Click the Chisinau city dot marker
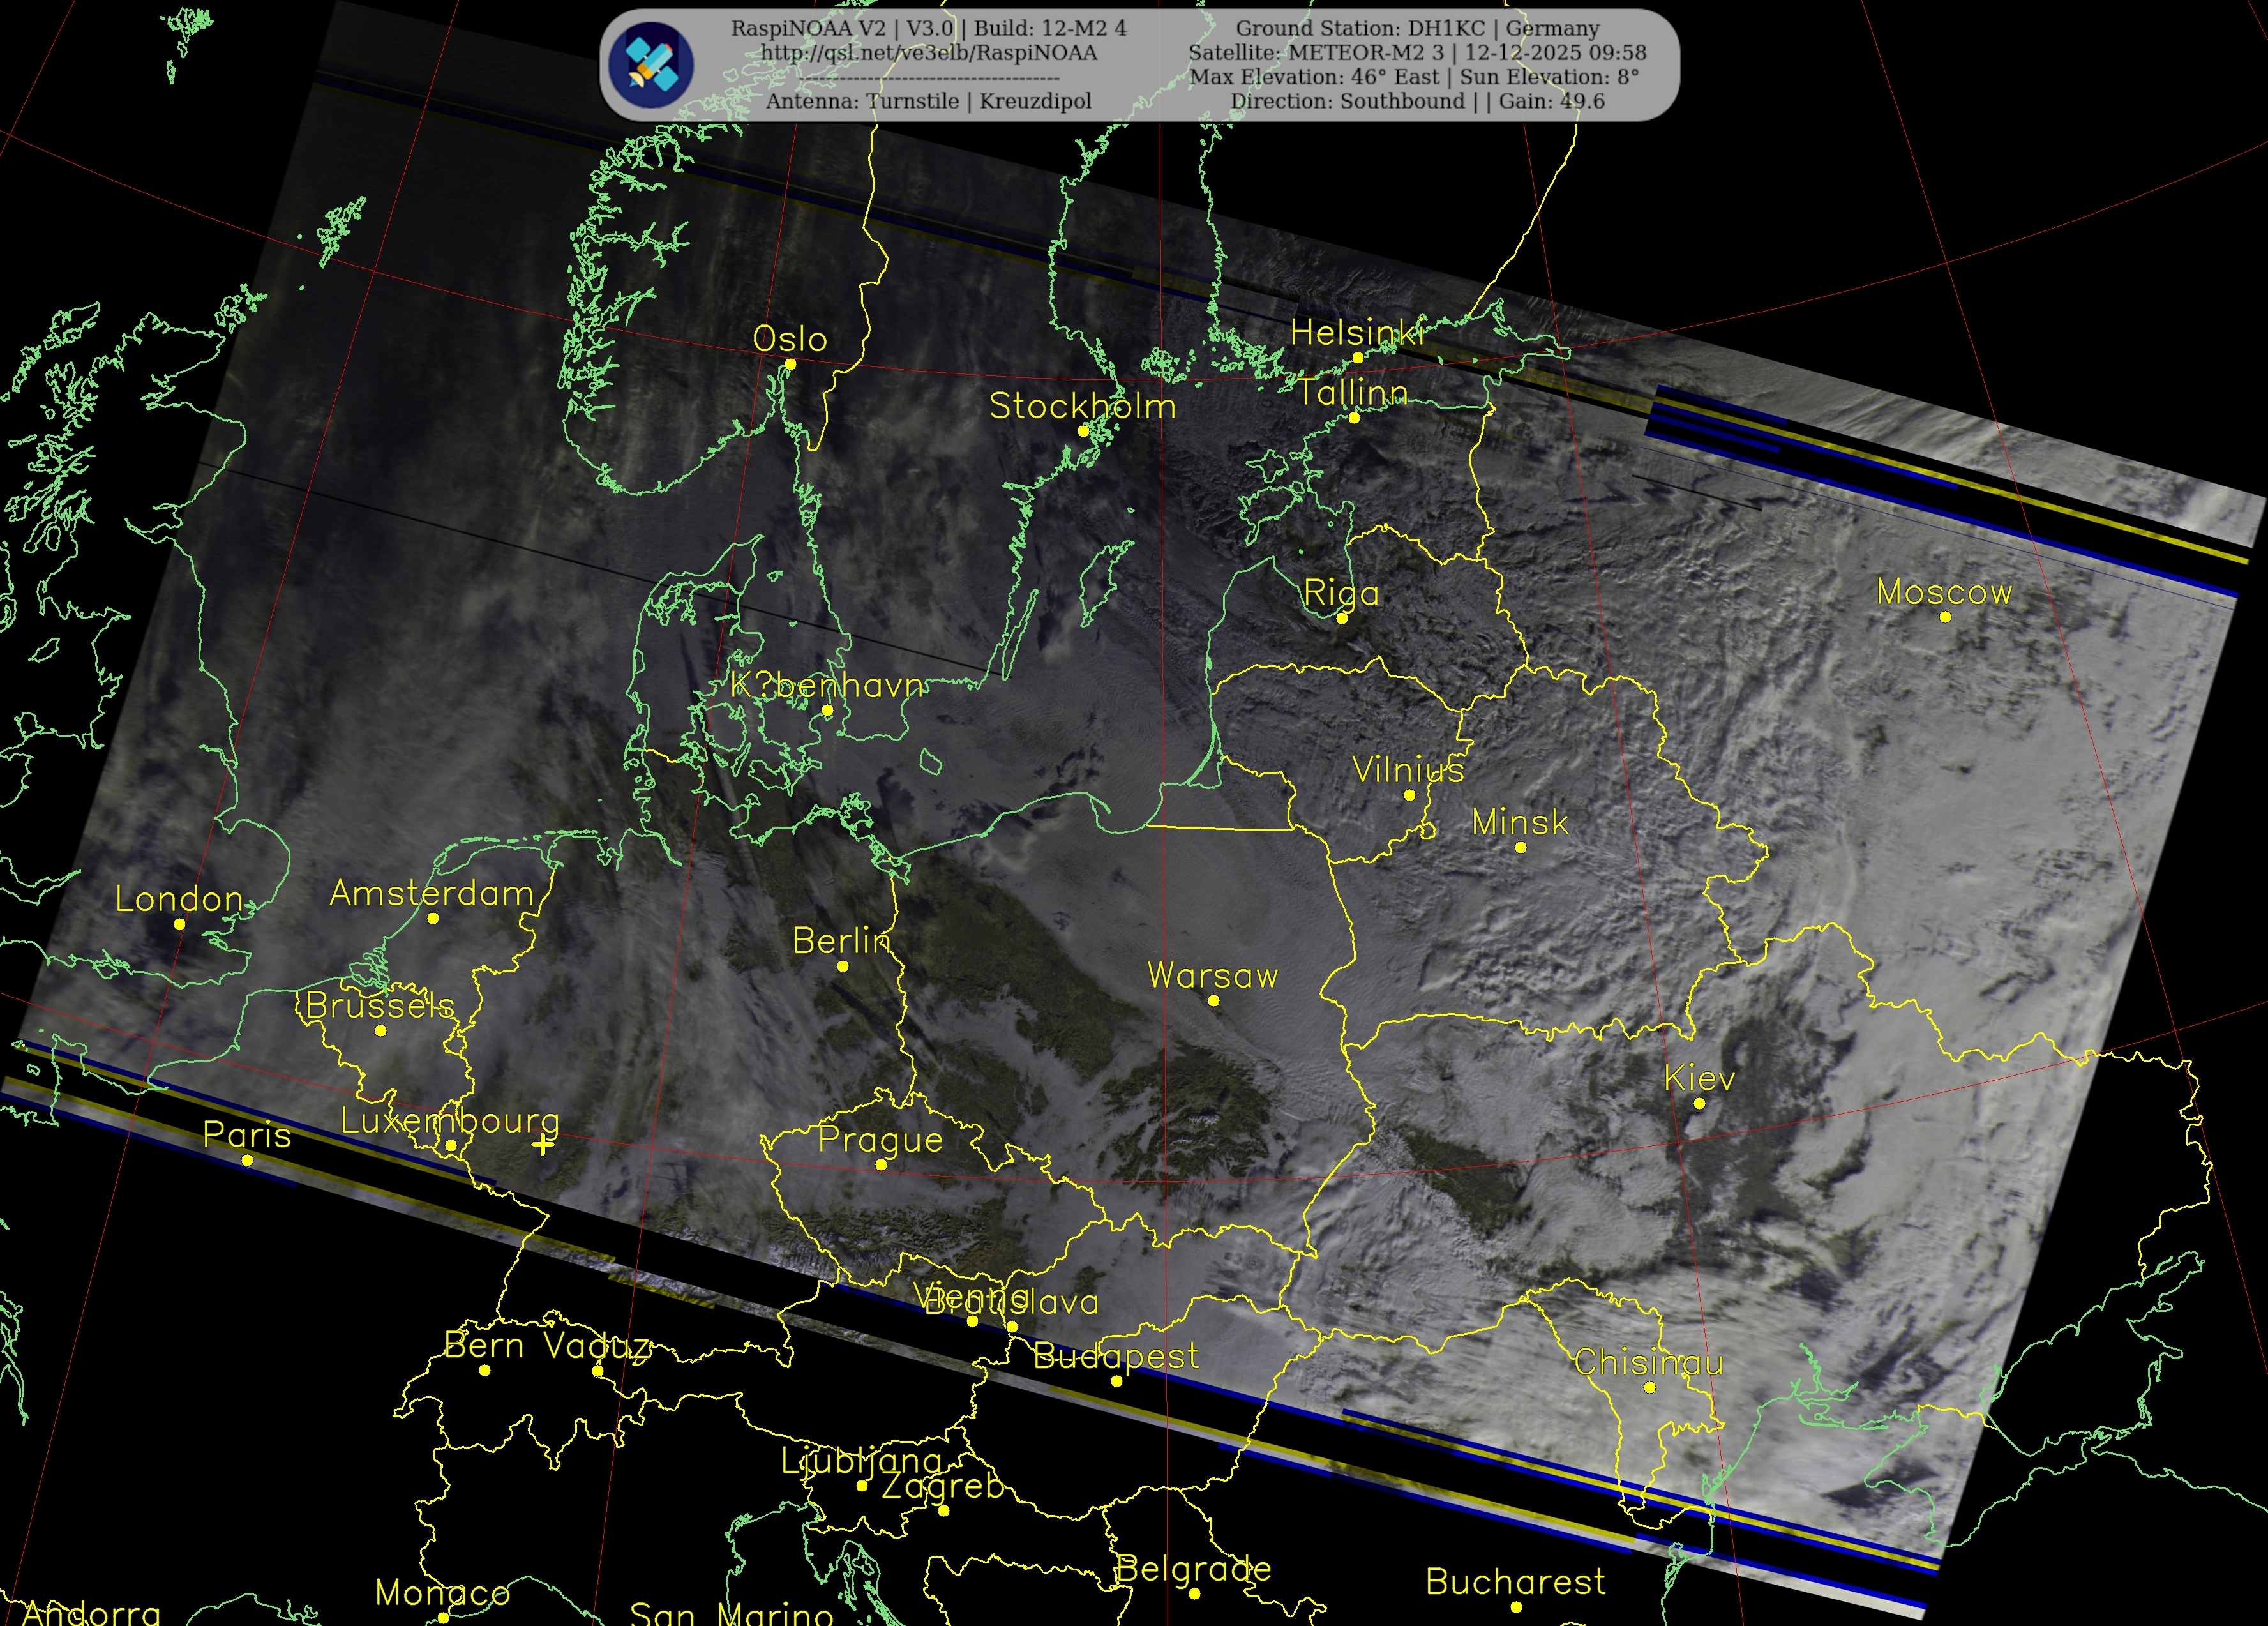 tap(1650, 1388)
